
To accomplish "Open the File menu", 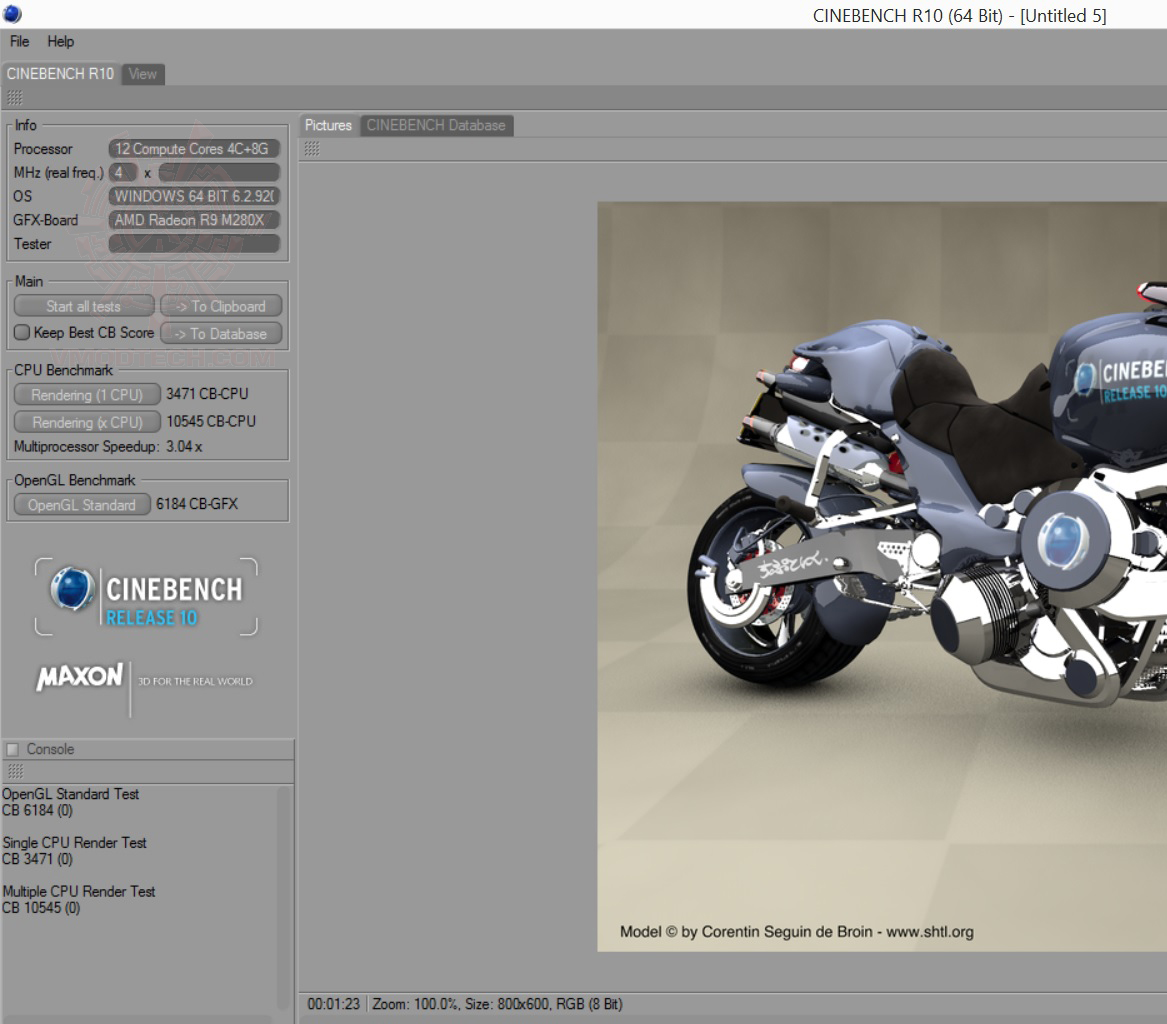I will coord(19,42).
